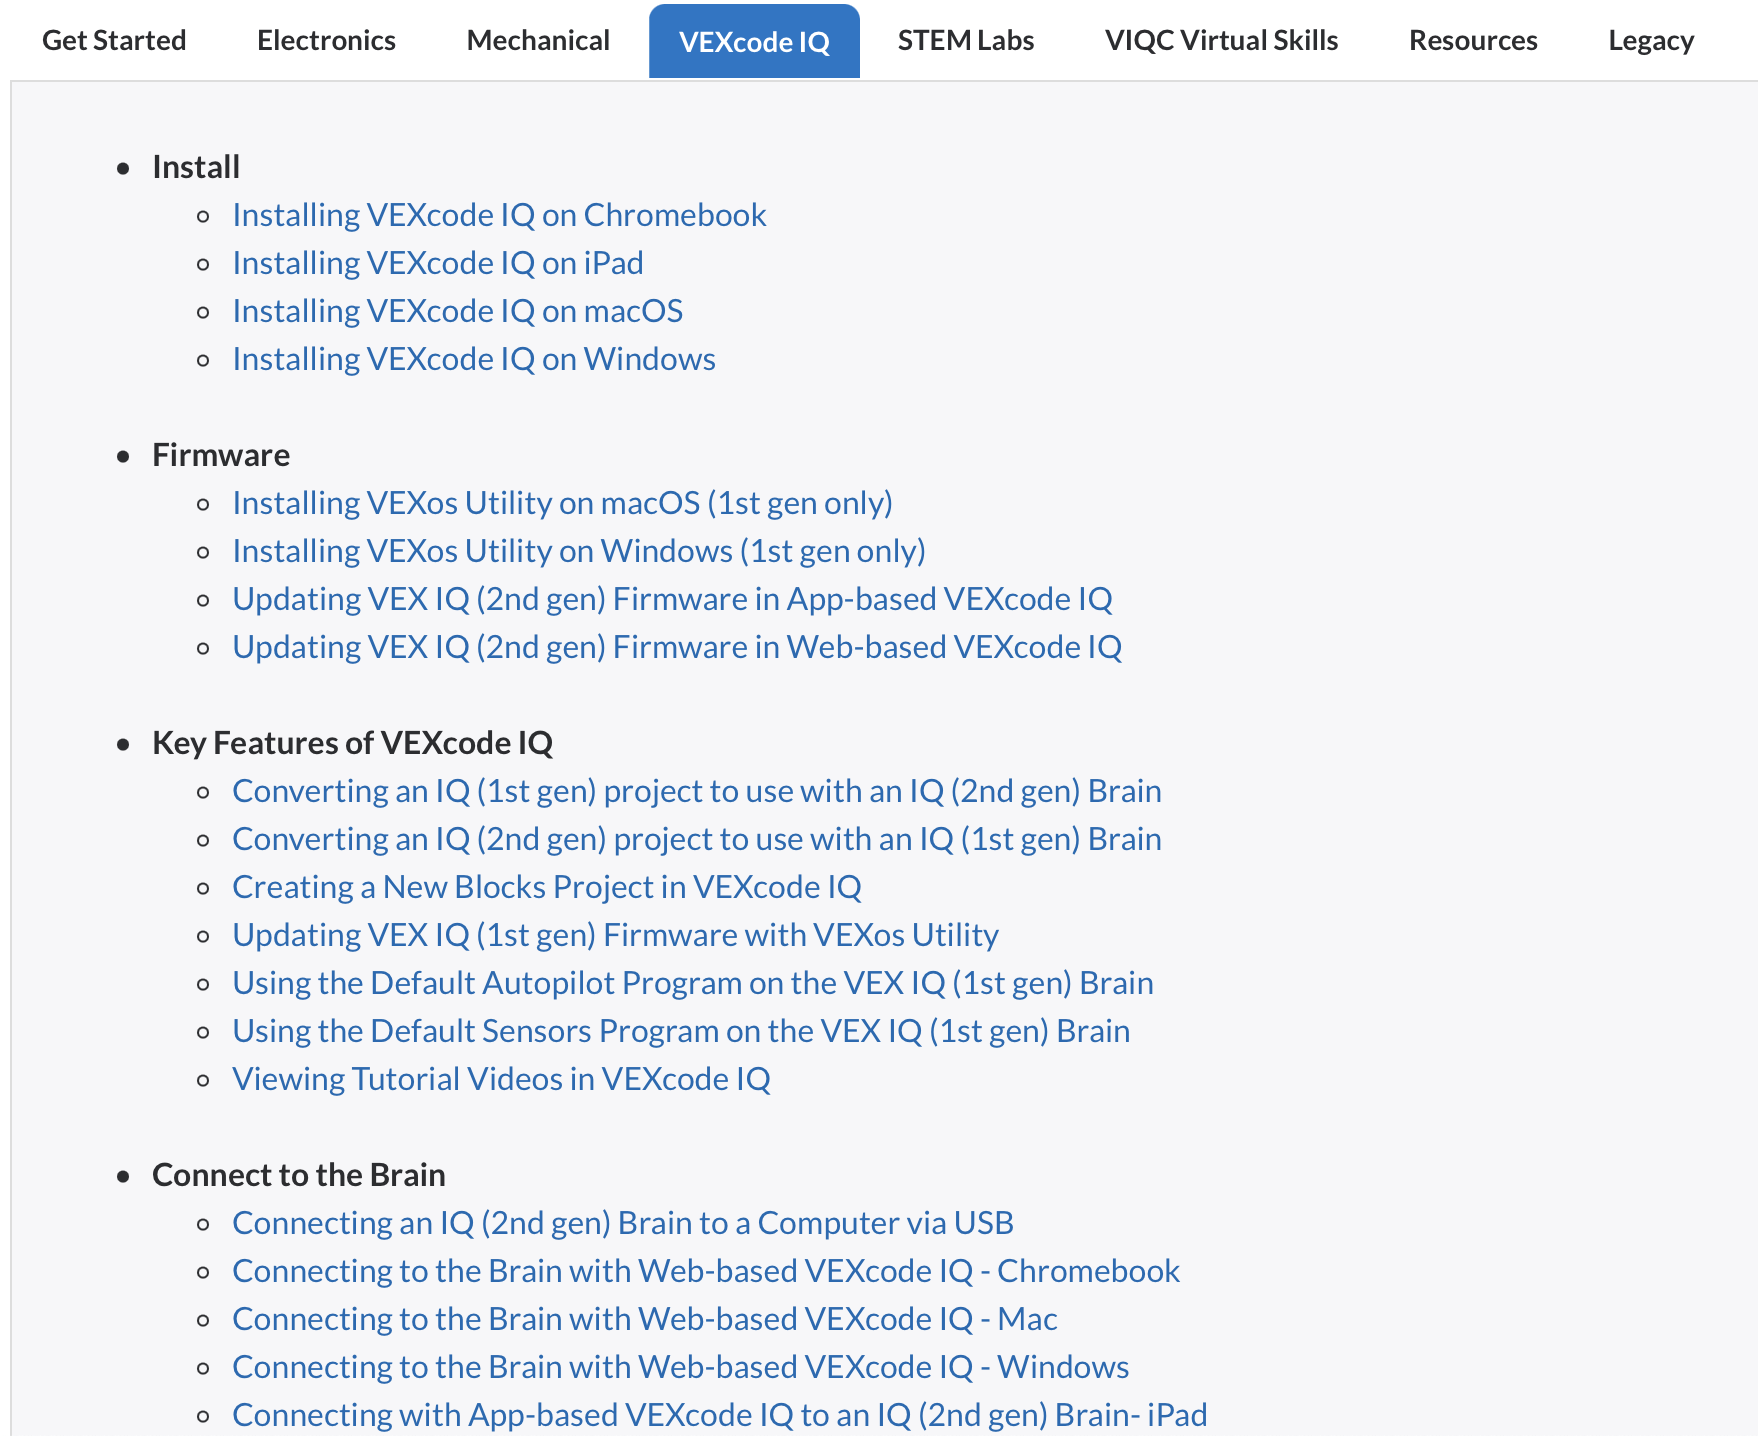Screen dimensions: 1758x1436
Task: Open Connecting to Brain with Web-based VEXcode Chromebook
Action: point(705,1270)
